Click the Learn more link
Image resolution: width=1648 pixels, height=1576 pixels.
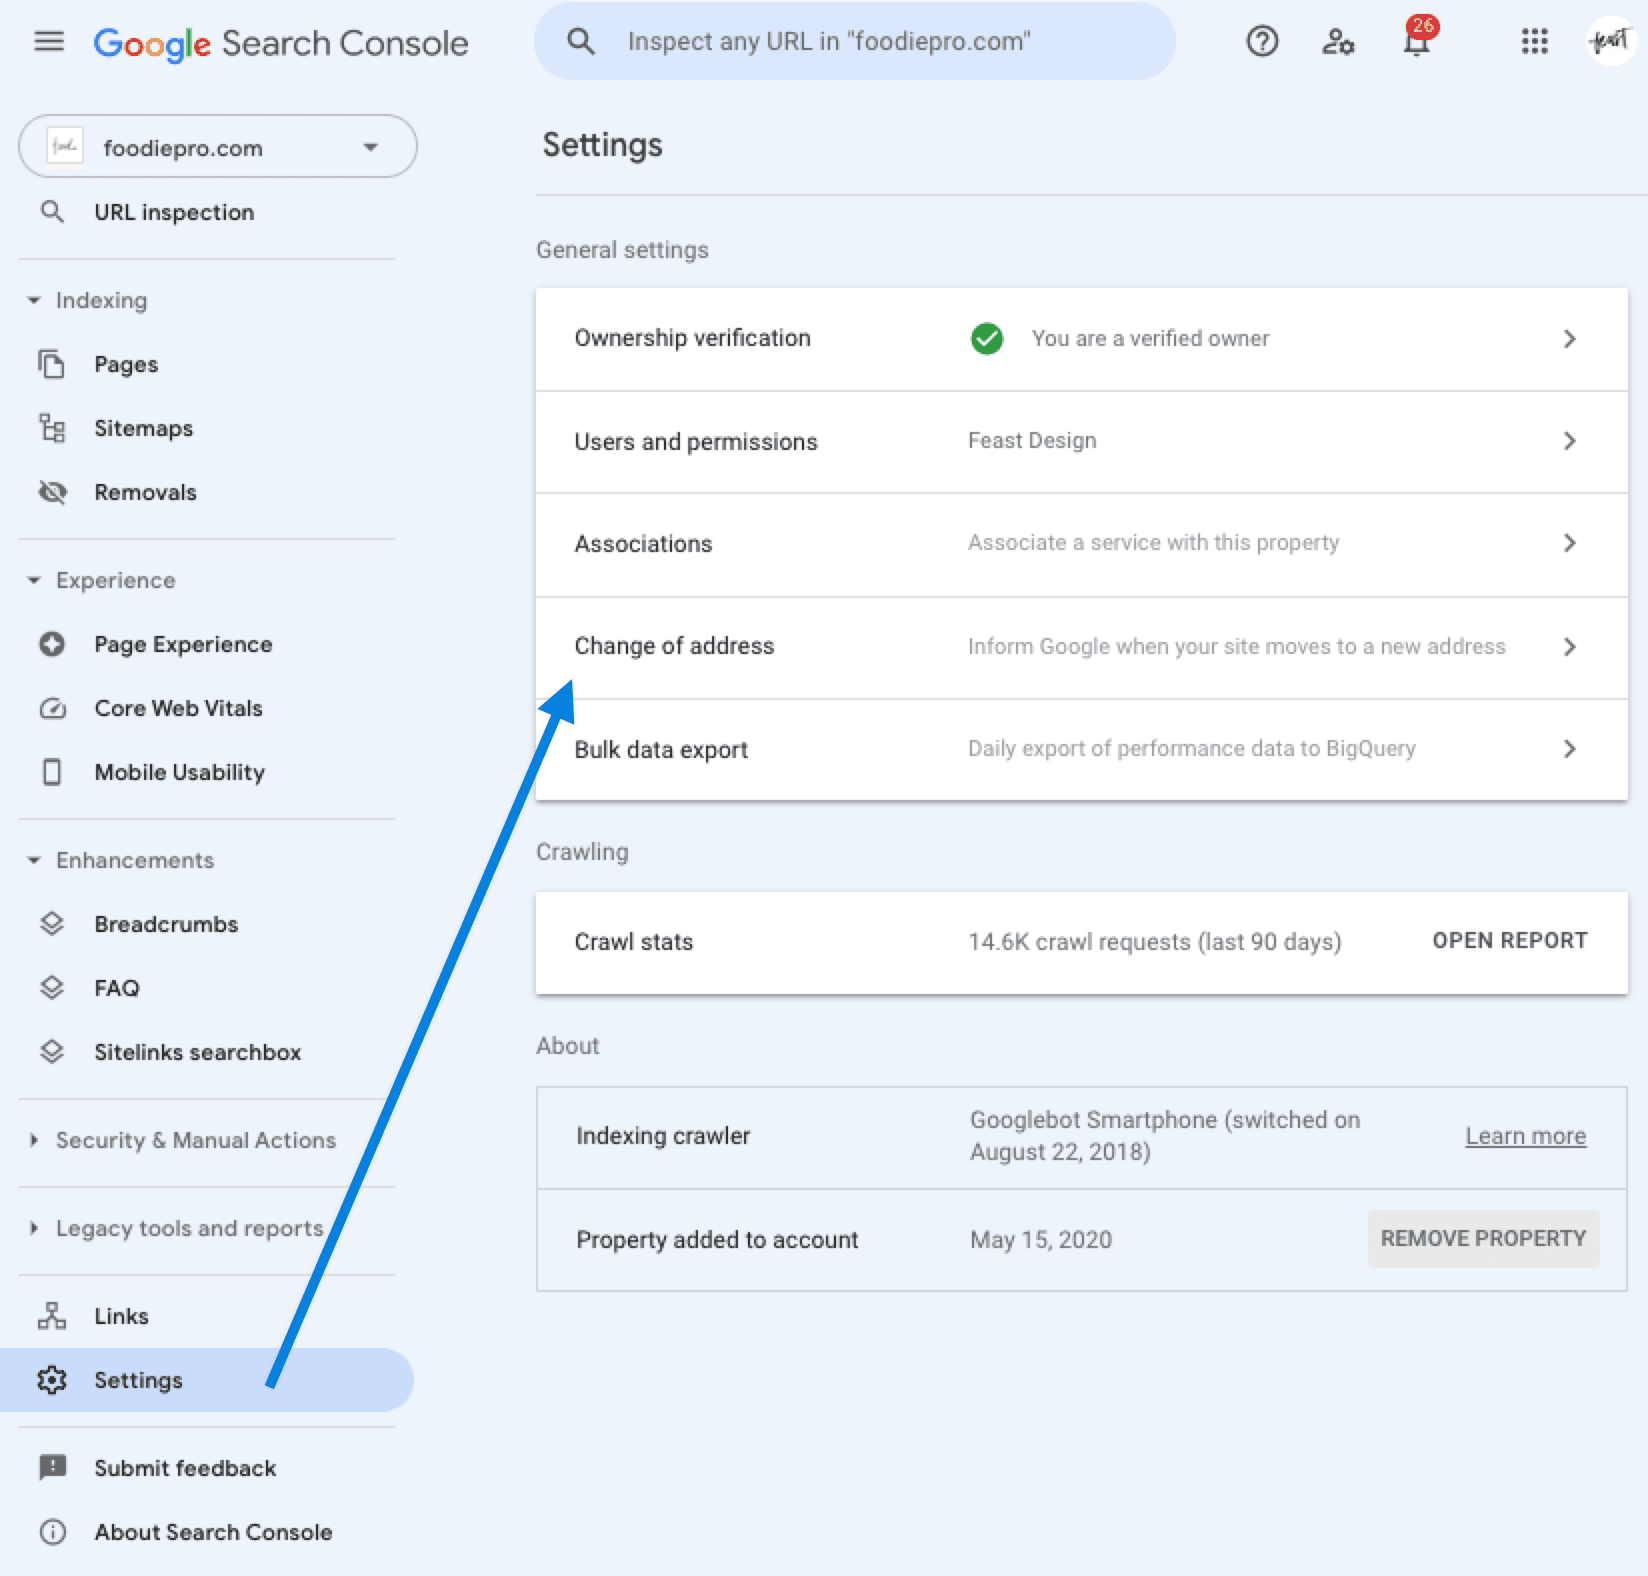(1526, 1136)
